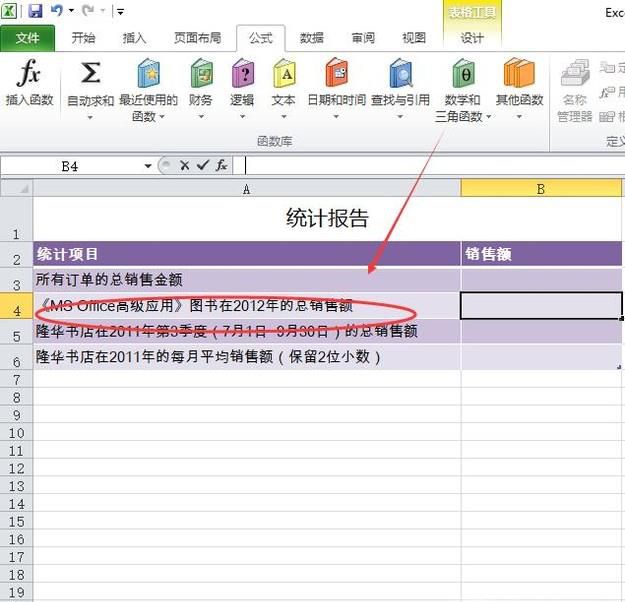Expand the Financial functions dropdown arrow
The width and height of the screenshot is (625, 602).
point(201,117)
